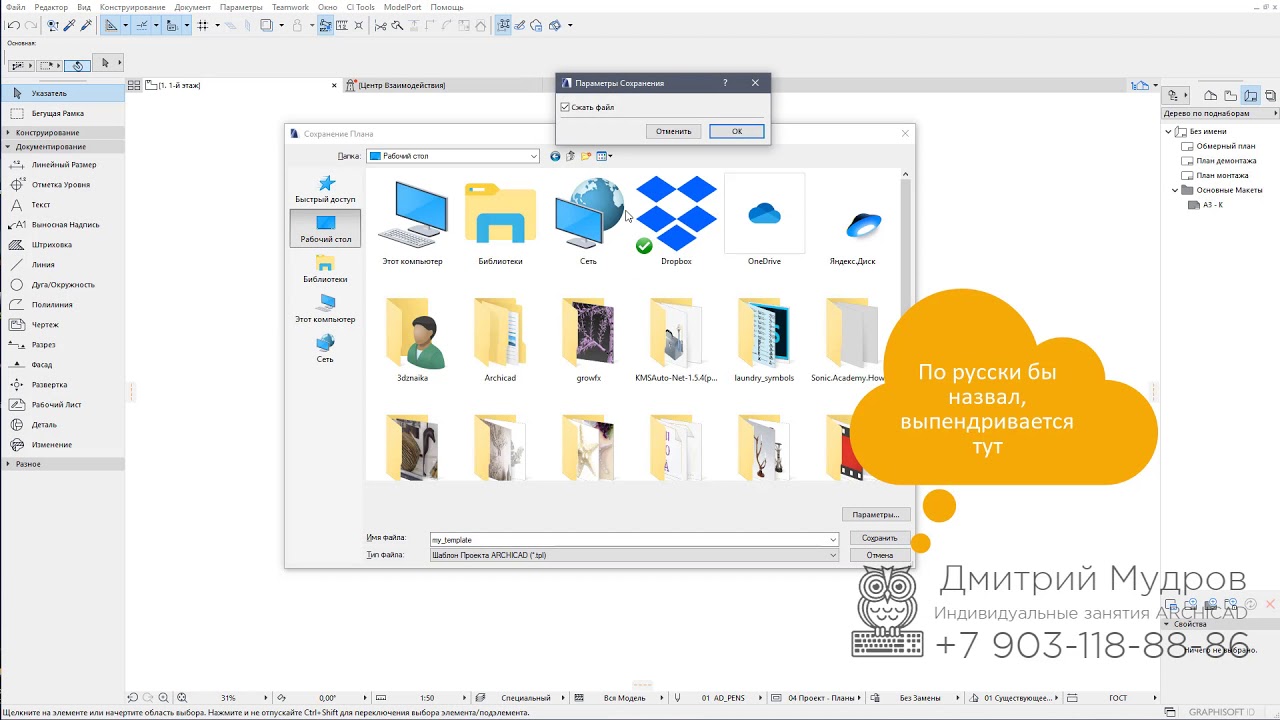Select the Полилиния tool
This screenshot has width=1280, height=720.
tap(62, 304)
